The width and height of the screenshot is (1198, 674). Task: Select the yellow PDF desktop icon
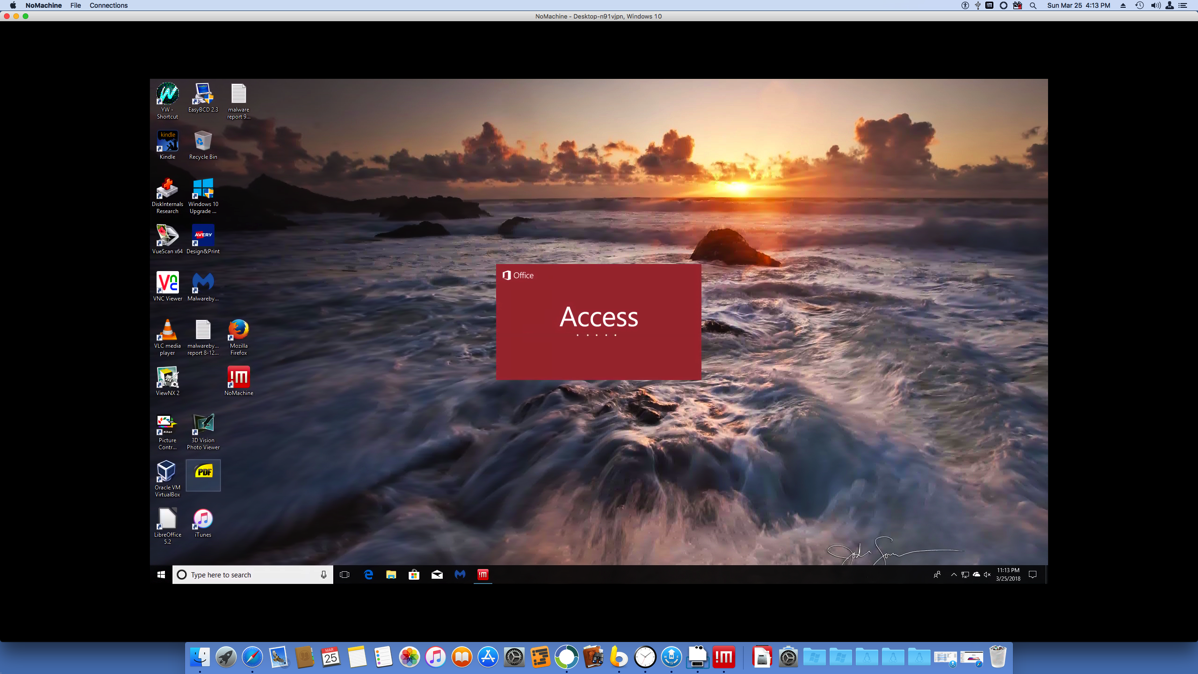(203, 475)
